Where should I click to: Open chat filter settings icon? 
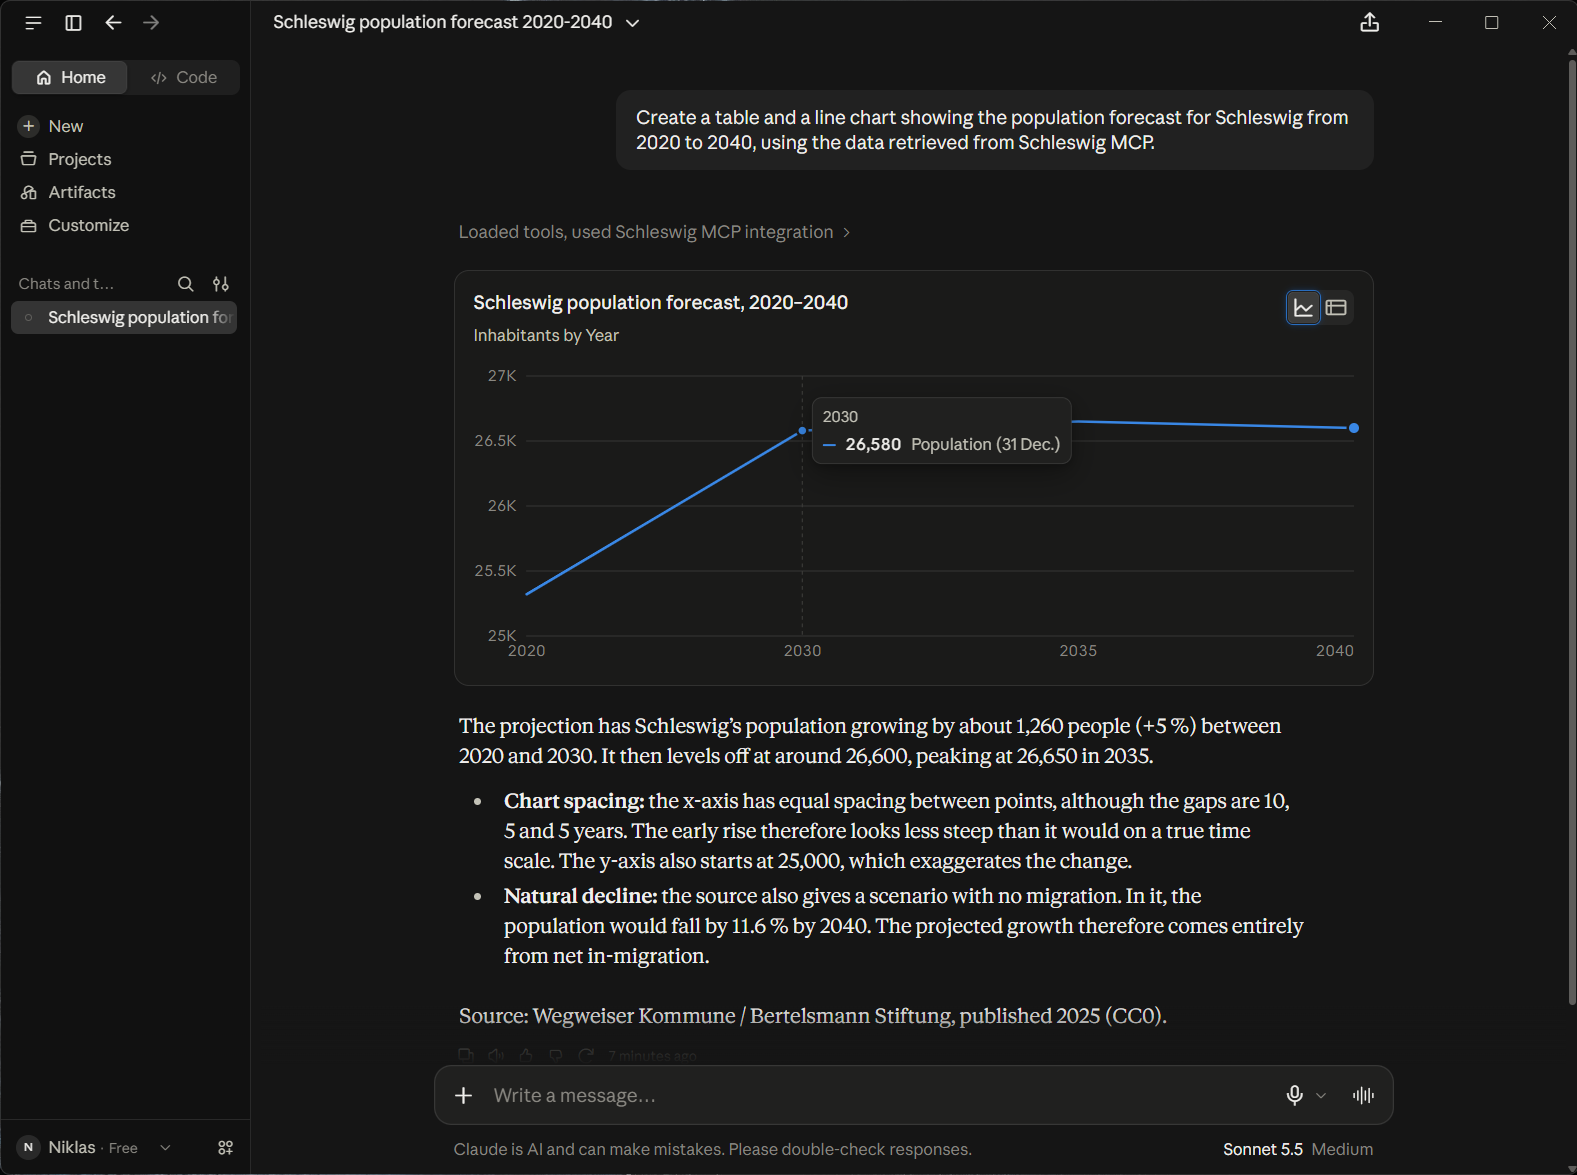pos(221,284)
